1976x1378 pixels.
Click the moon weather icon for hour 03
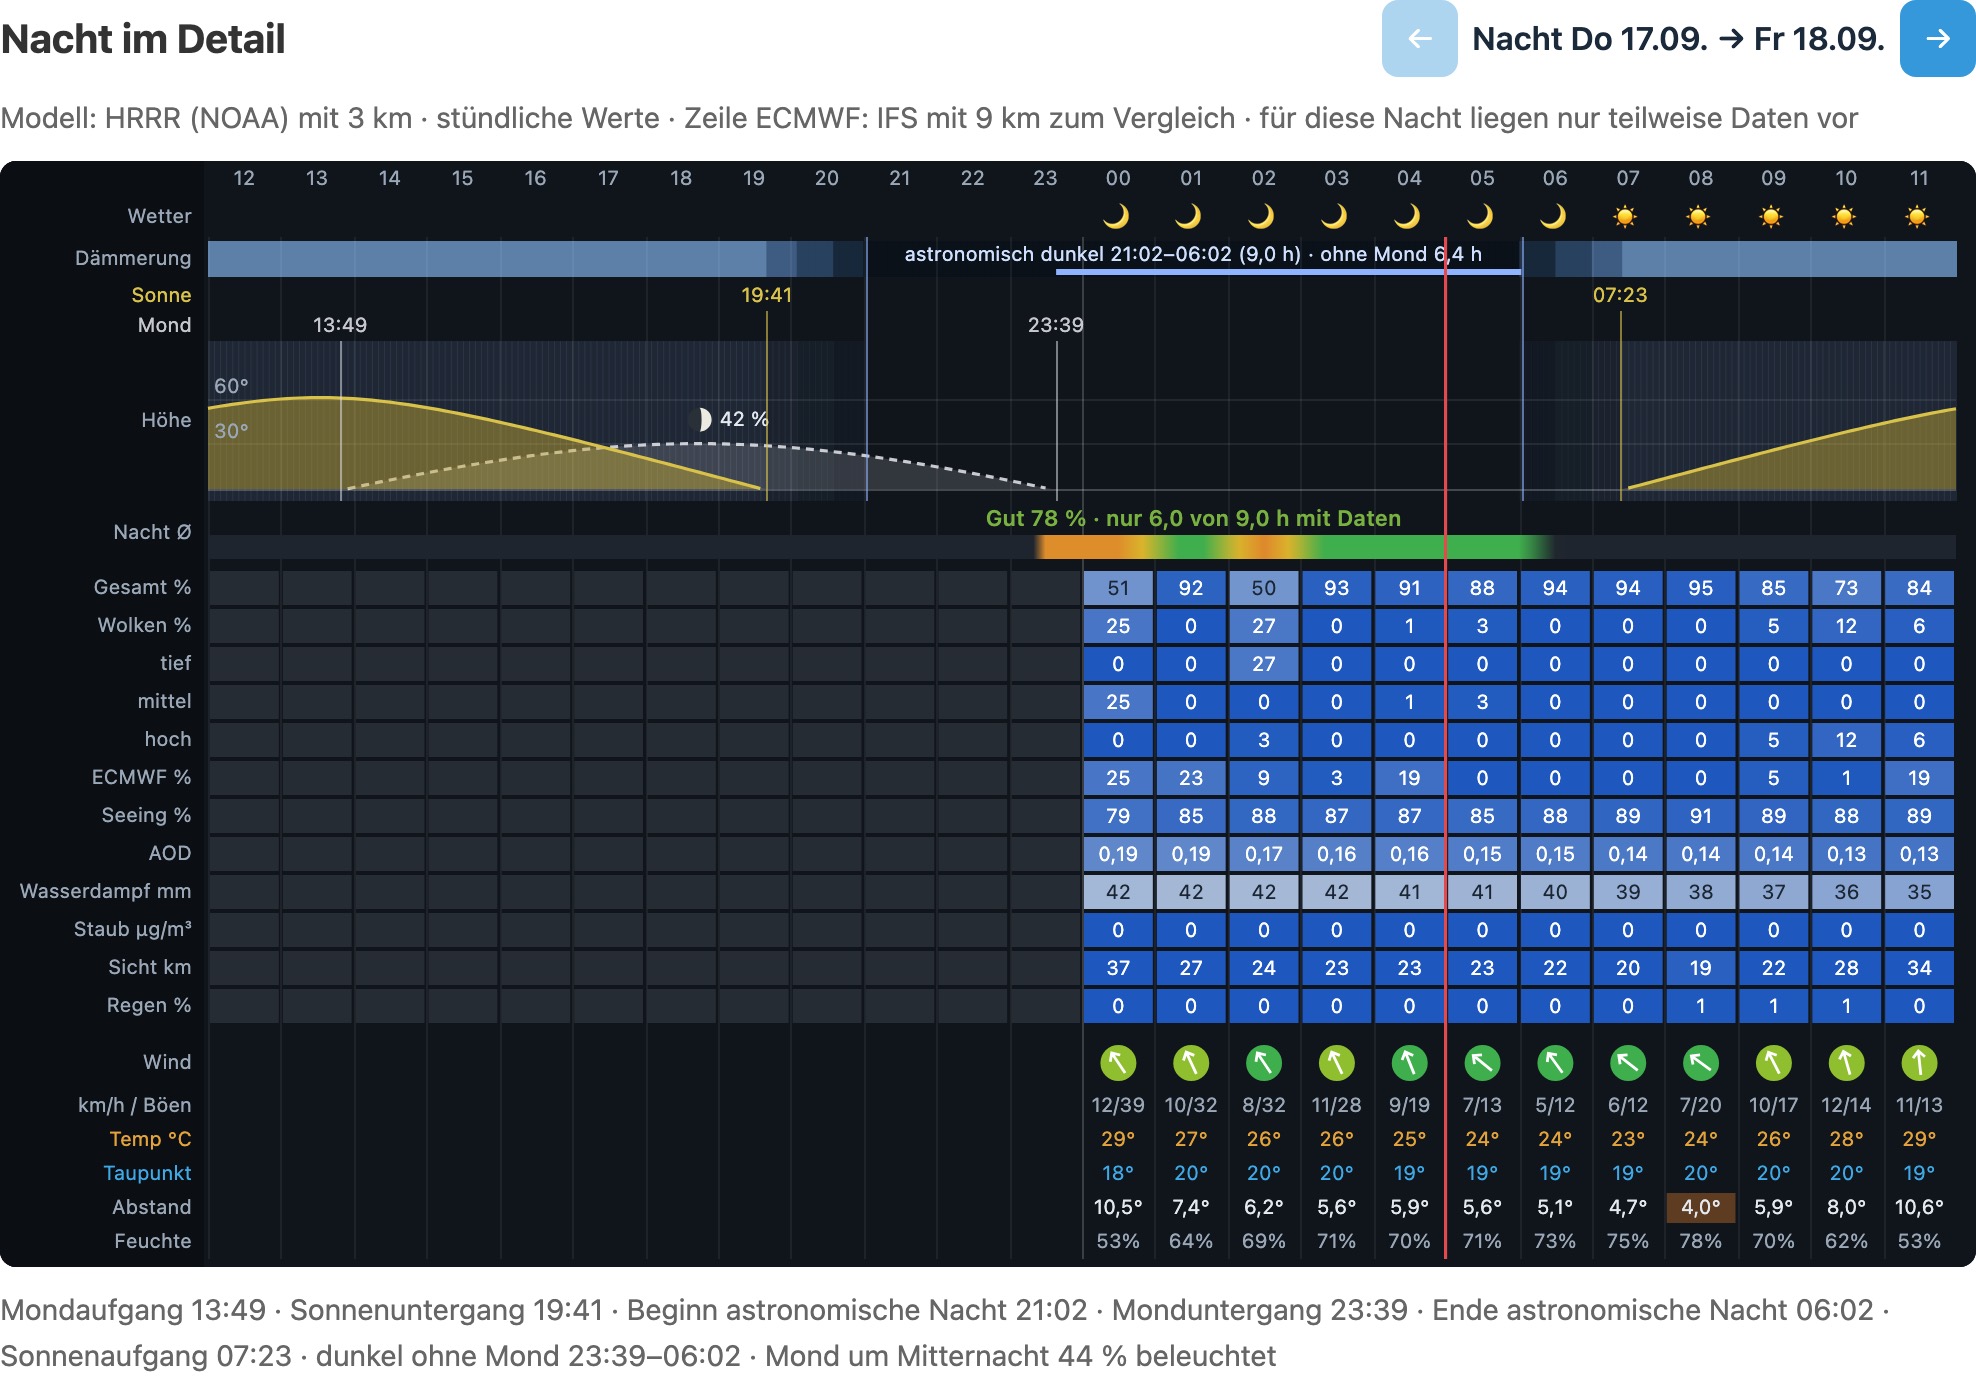1336,216
